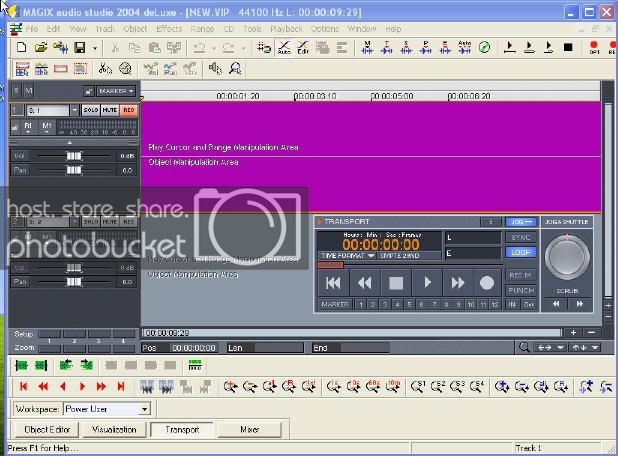618x456 pixels.
Task: Toggle LOOP in Transport panel
Action: (x=521, y=252)
